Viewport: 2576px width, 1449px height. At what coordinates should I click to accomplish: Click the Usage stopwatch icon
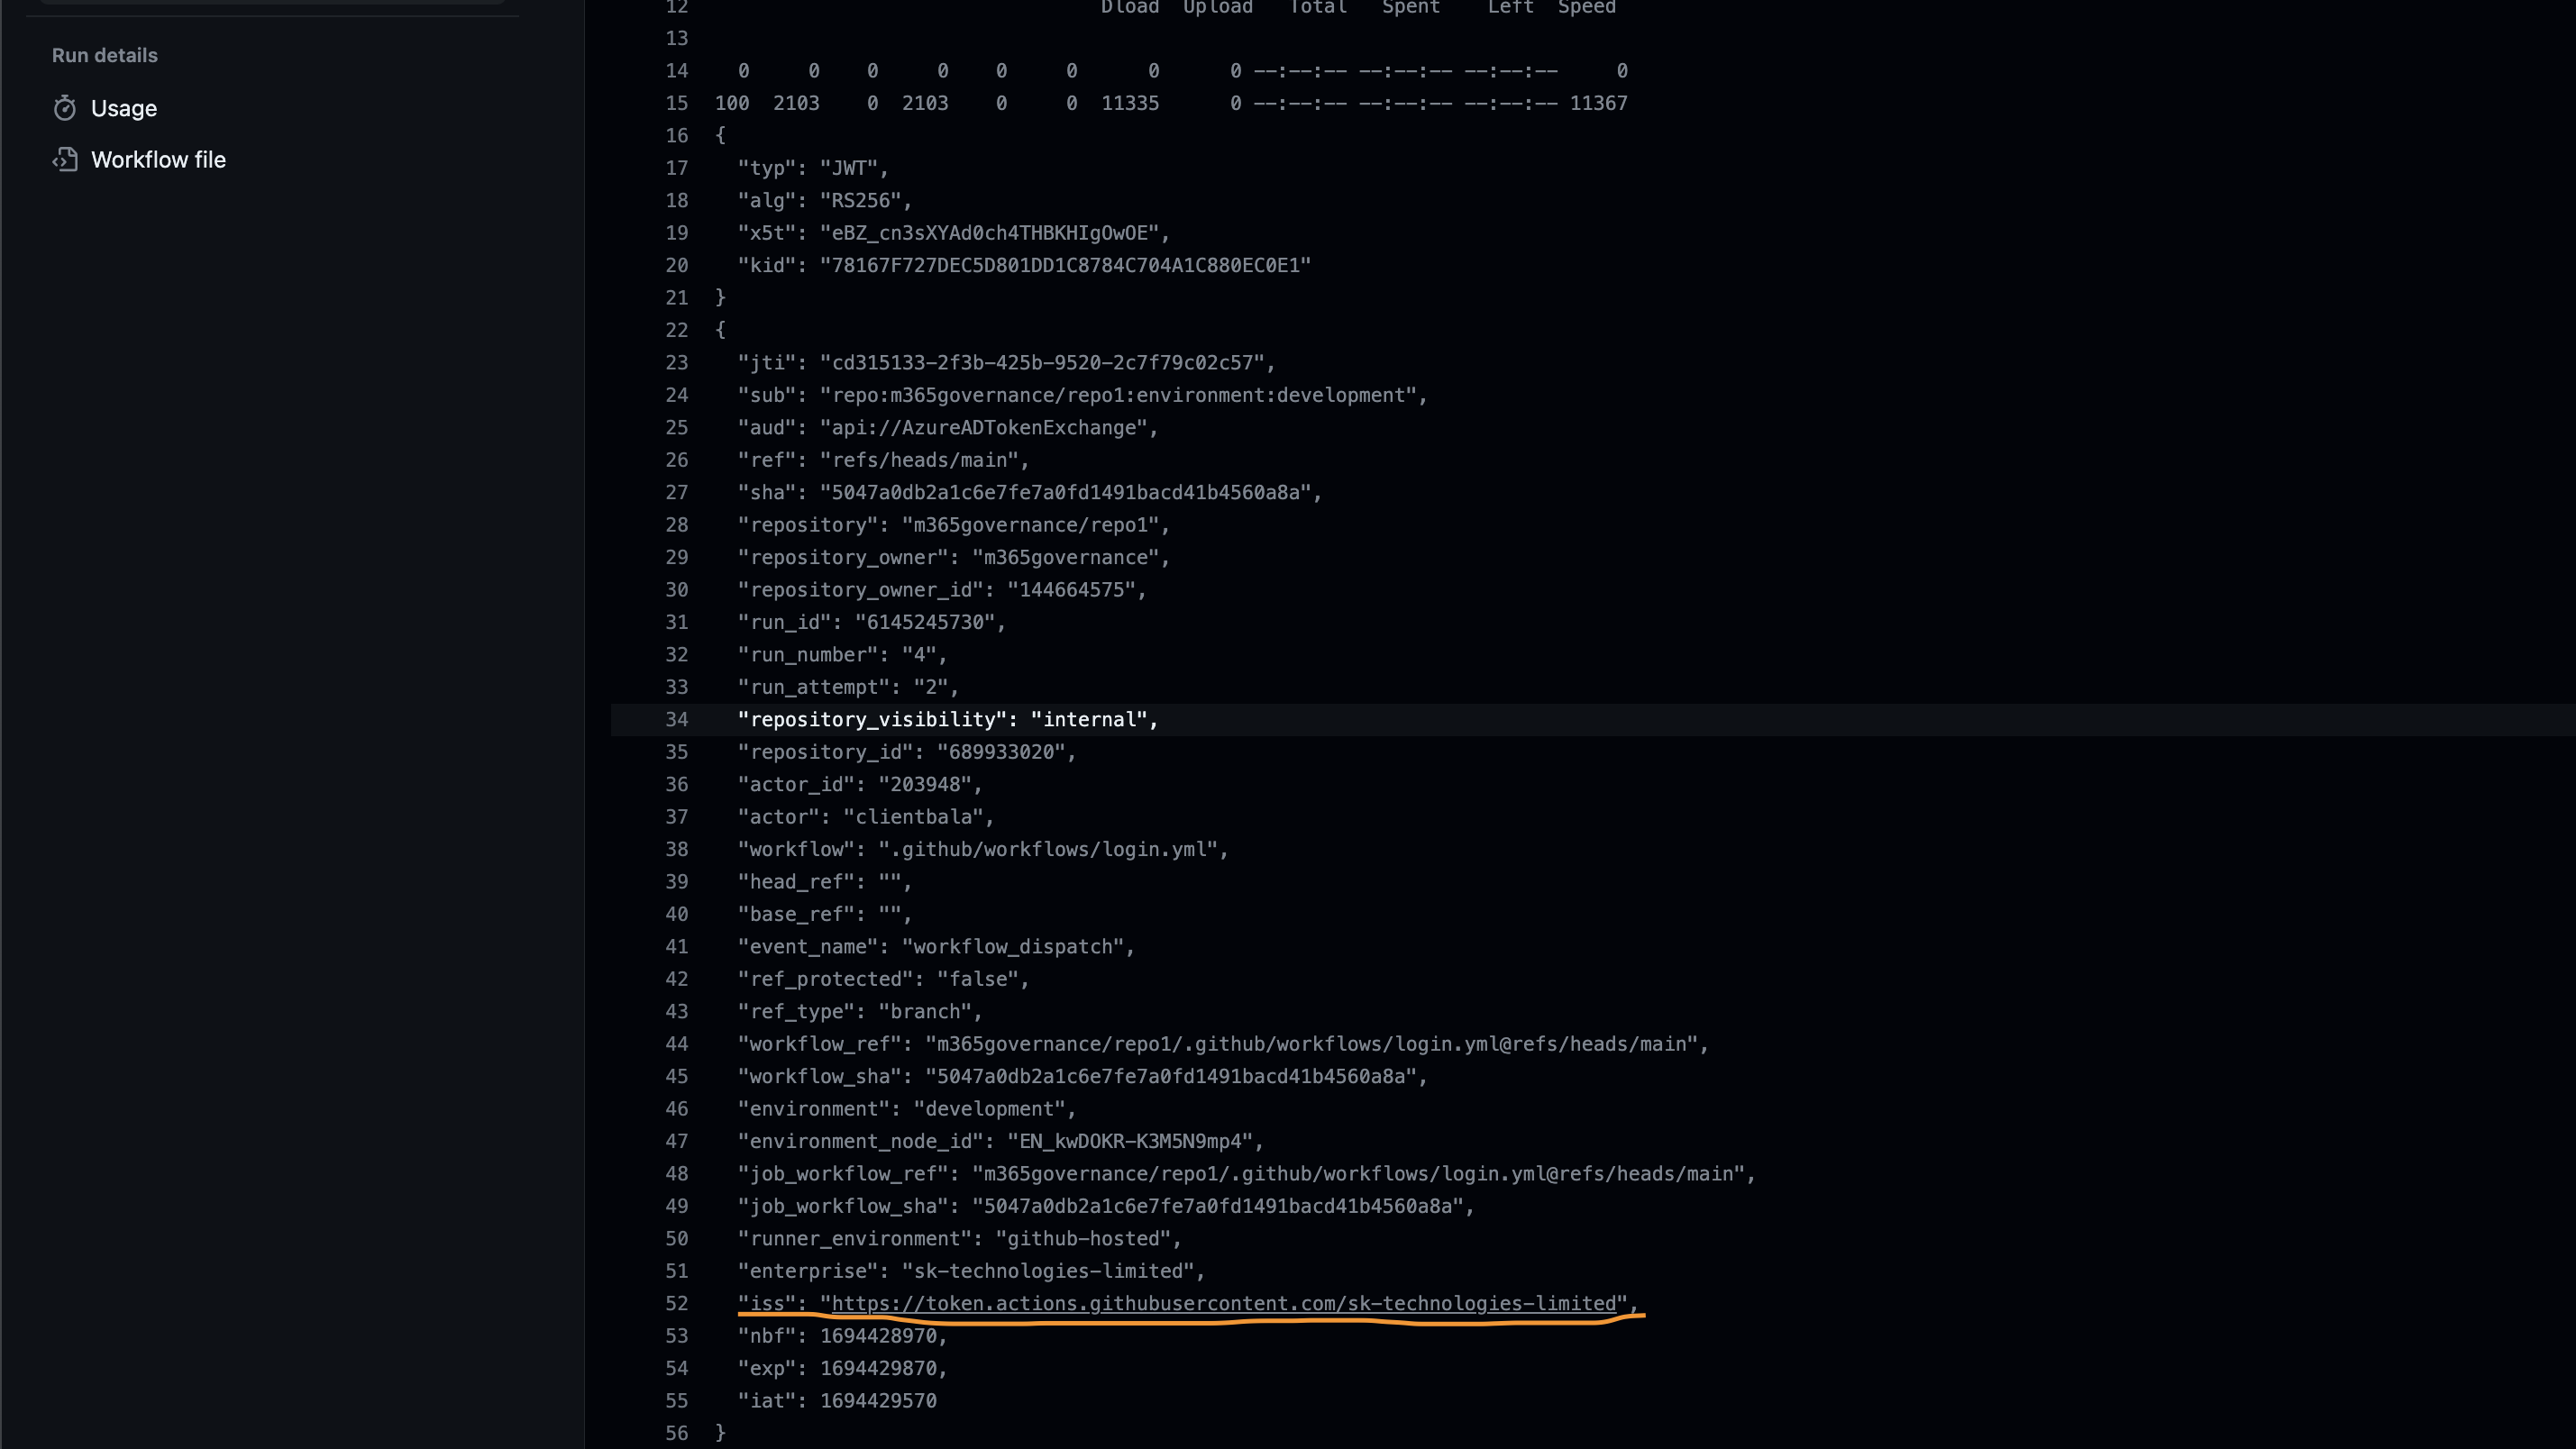(x=65, y=108)
